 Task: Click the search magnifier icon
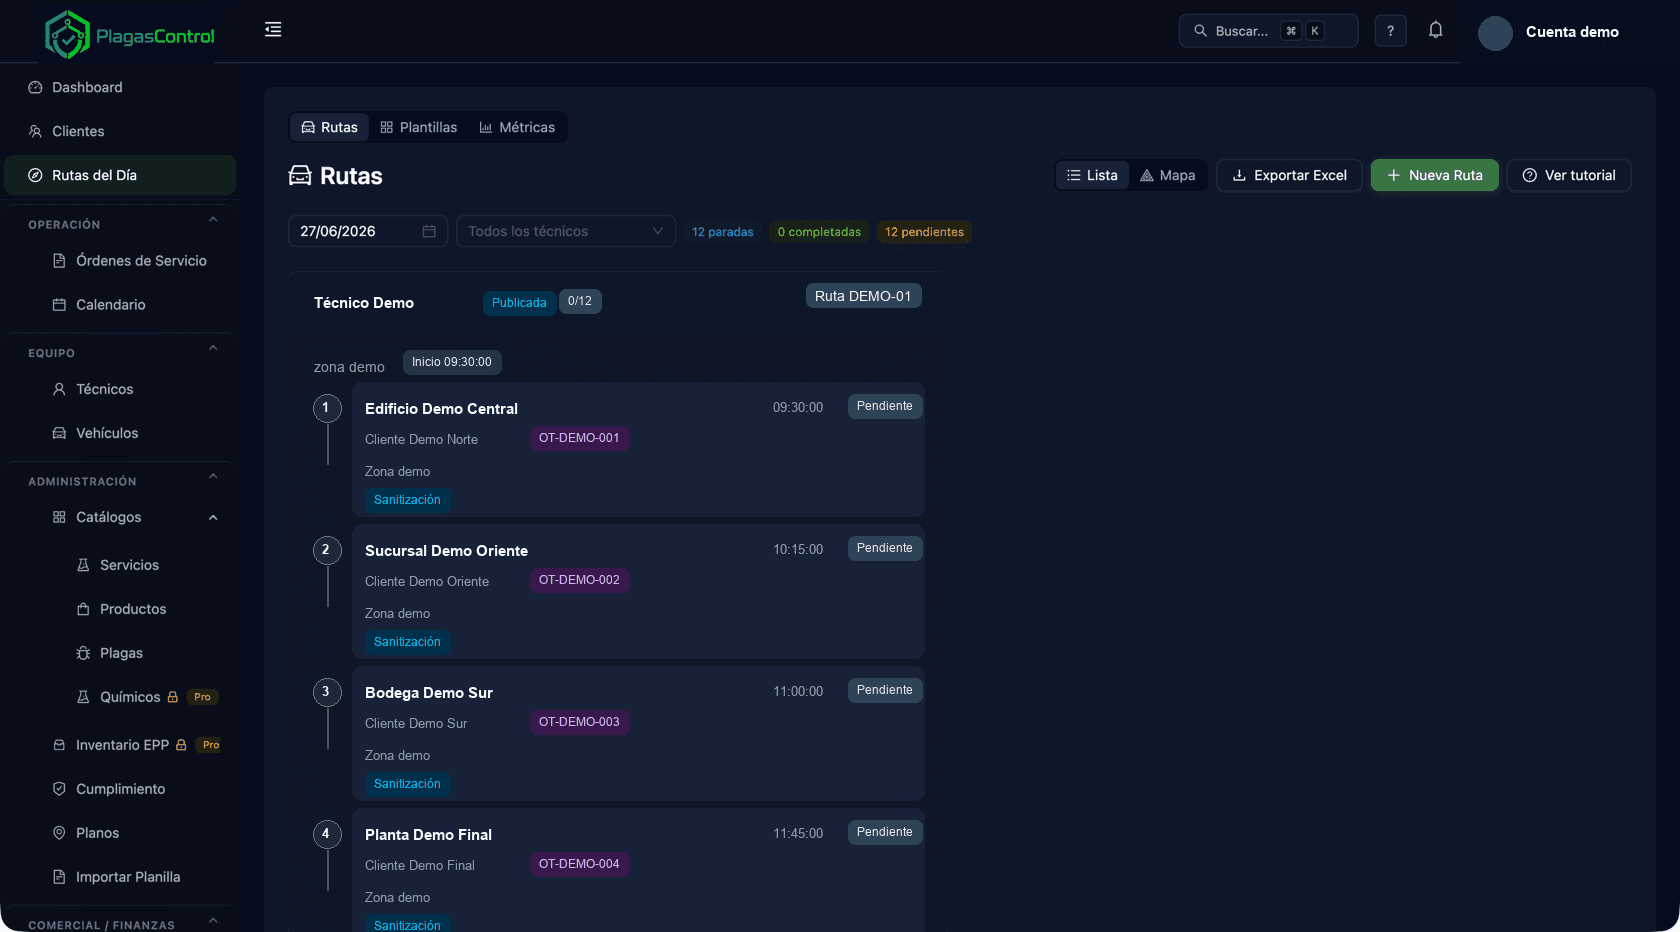(1200, 31)
